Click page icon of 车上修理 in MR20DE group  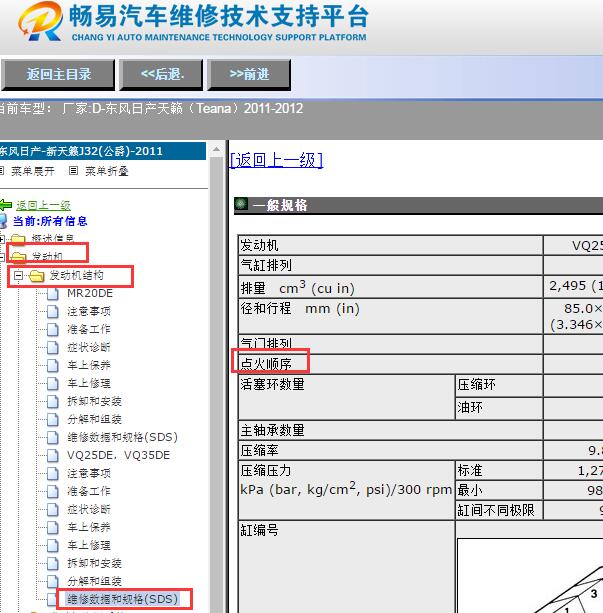point(53,384)
